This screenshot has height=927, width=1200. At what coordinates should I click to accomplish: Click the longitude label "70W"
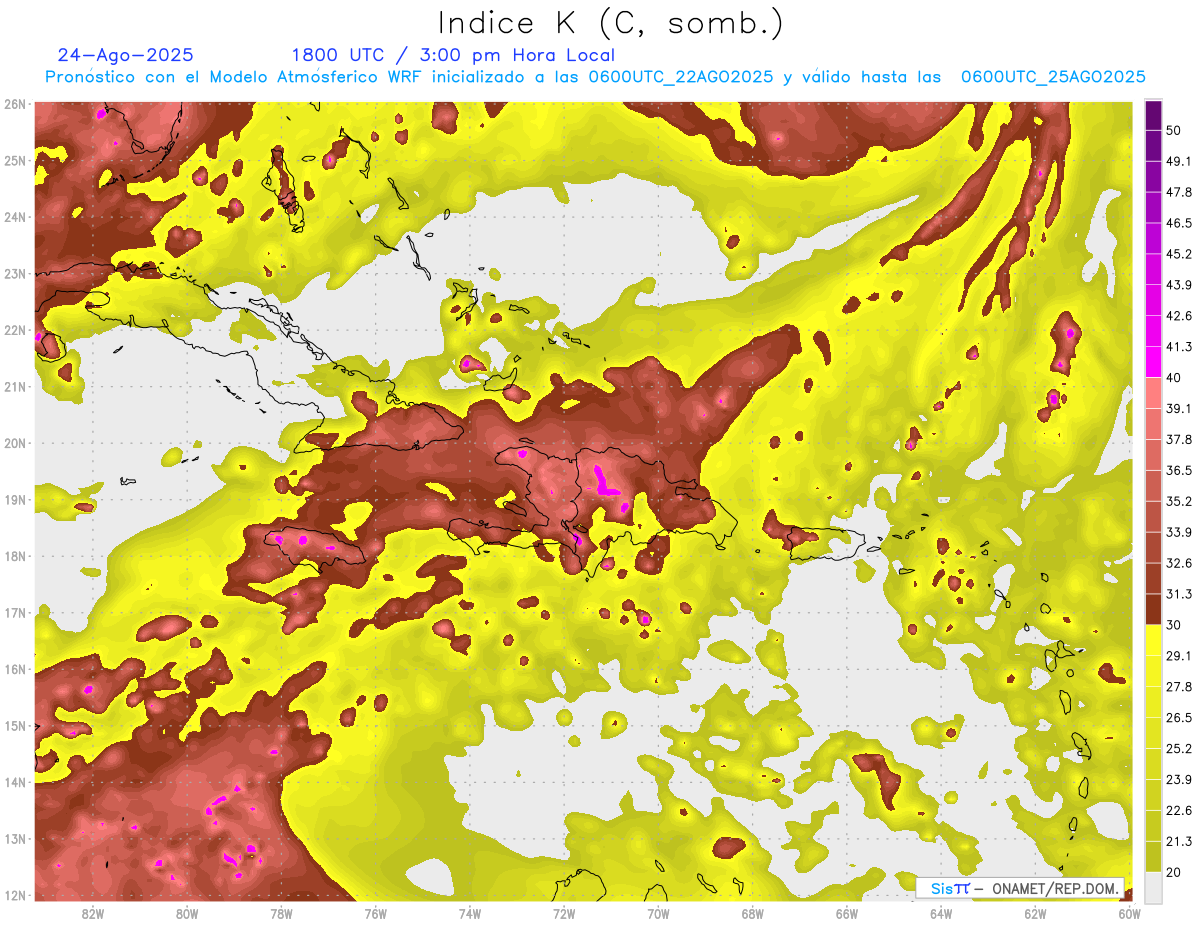658,913
